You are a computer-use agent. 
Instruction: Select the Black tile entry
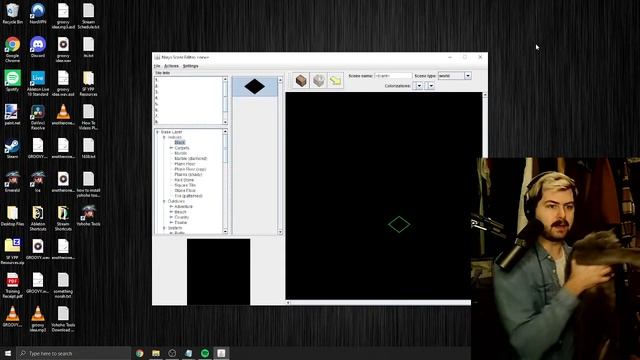click(180, 142)
